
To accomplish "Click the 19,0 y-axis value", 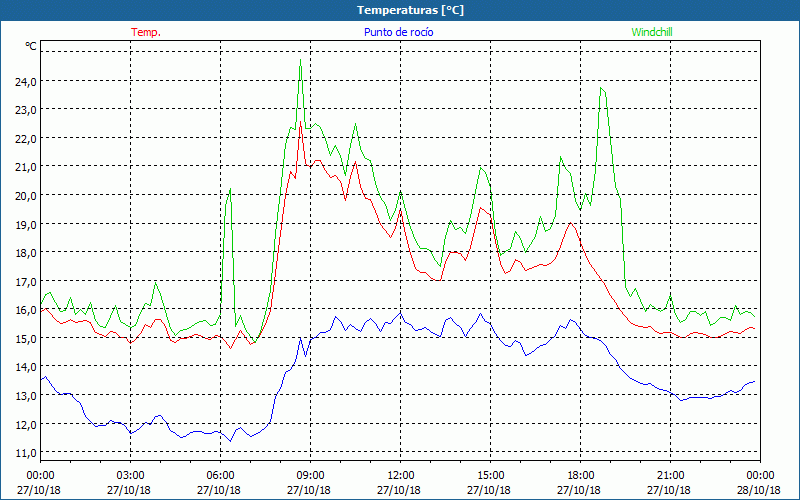I will point(26,224).
